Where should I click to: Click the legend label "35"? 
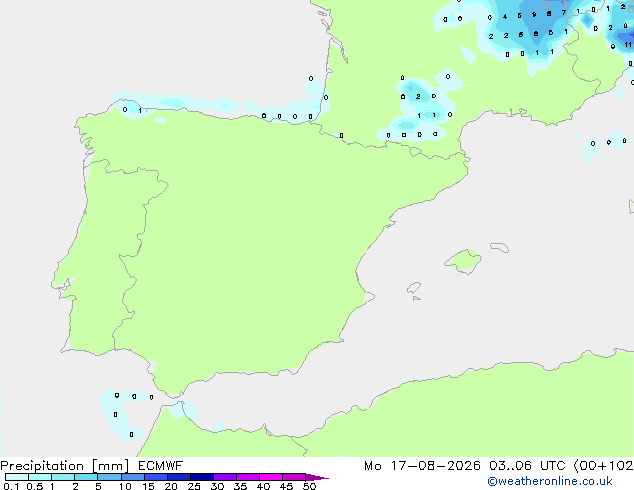[240, 486]
